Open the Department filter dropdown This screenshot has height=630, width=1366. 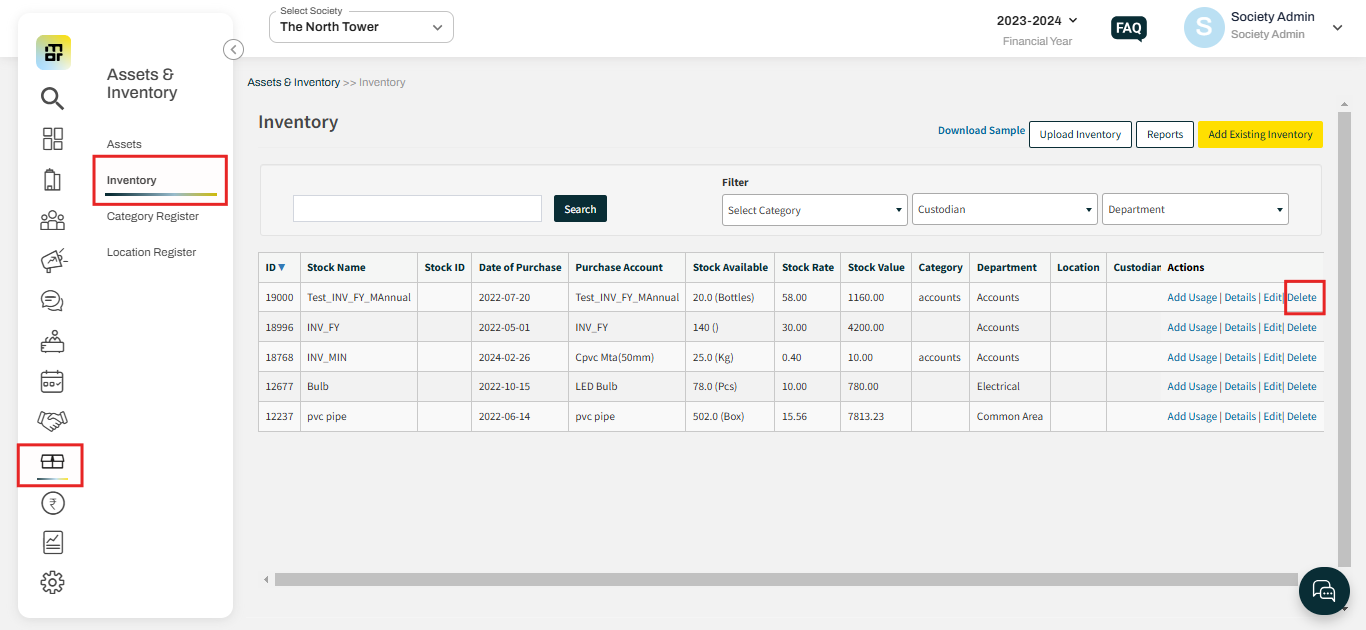click(1196, 209)
